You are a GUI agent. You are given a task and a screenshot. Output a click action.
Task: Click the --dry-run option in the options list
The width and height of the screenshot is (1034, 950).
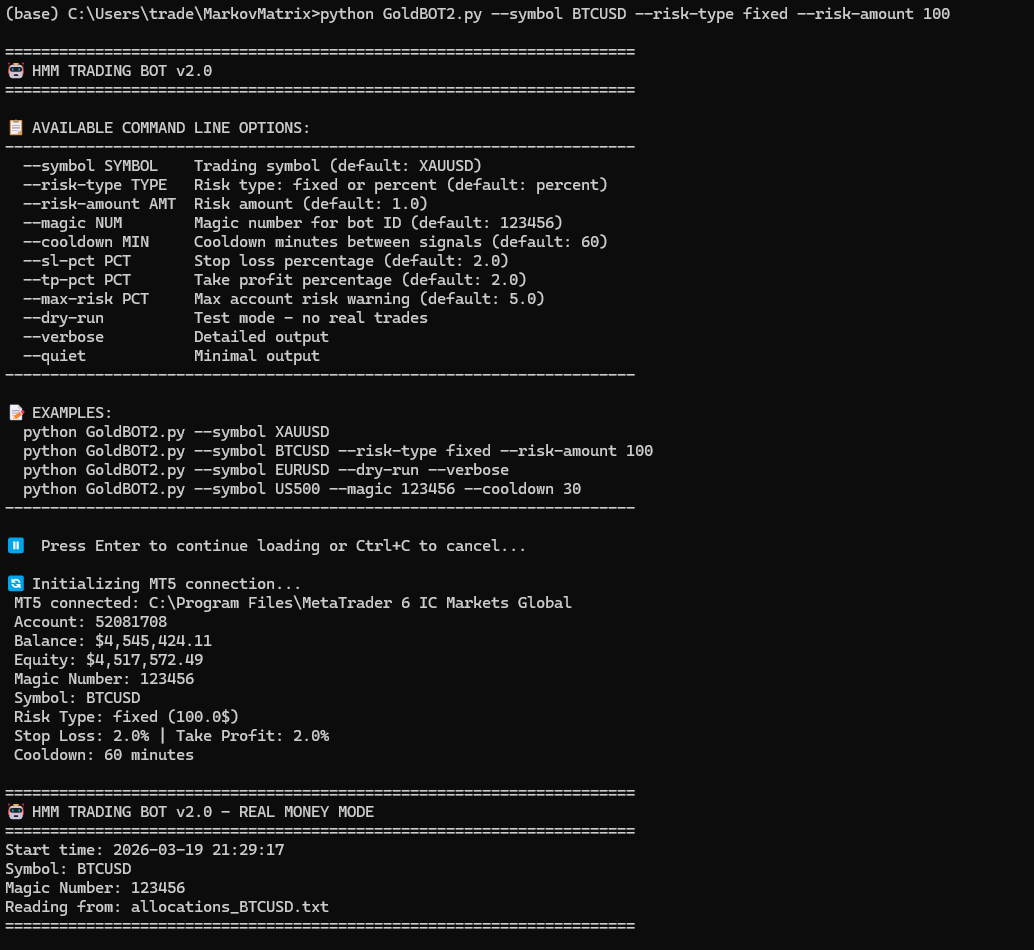(x=63, y=318)
